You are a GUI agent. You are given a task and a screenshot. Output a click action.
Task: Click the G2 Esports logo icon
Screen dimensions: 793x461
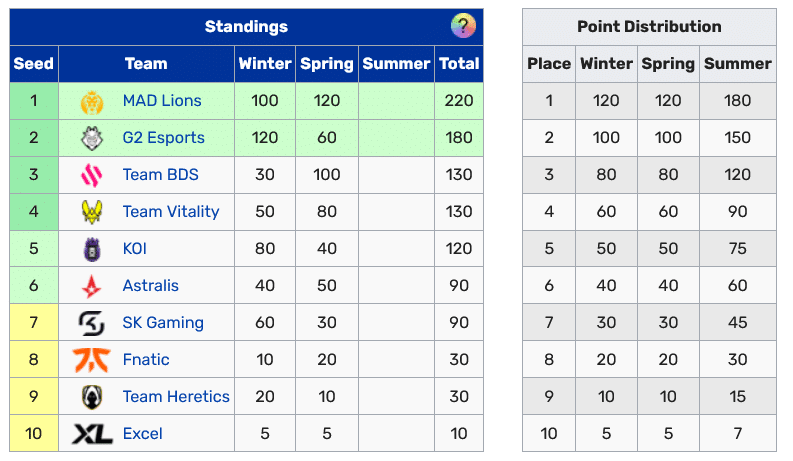point(92,138)
